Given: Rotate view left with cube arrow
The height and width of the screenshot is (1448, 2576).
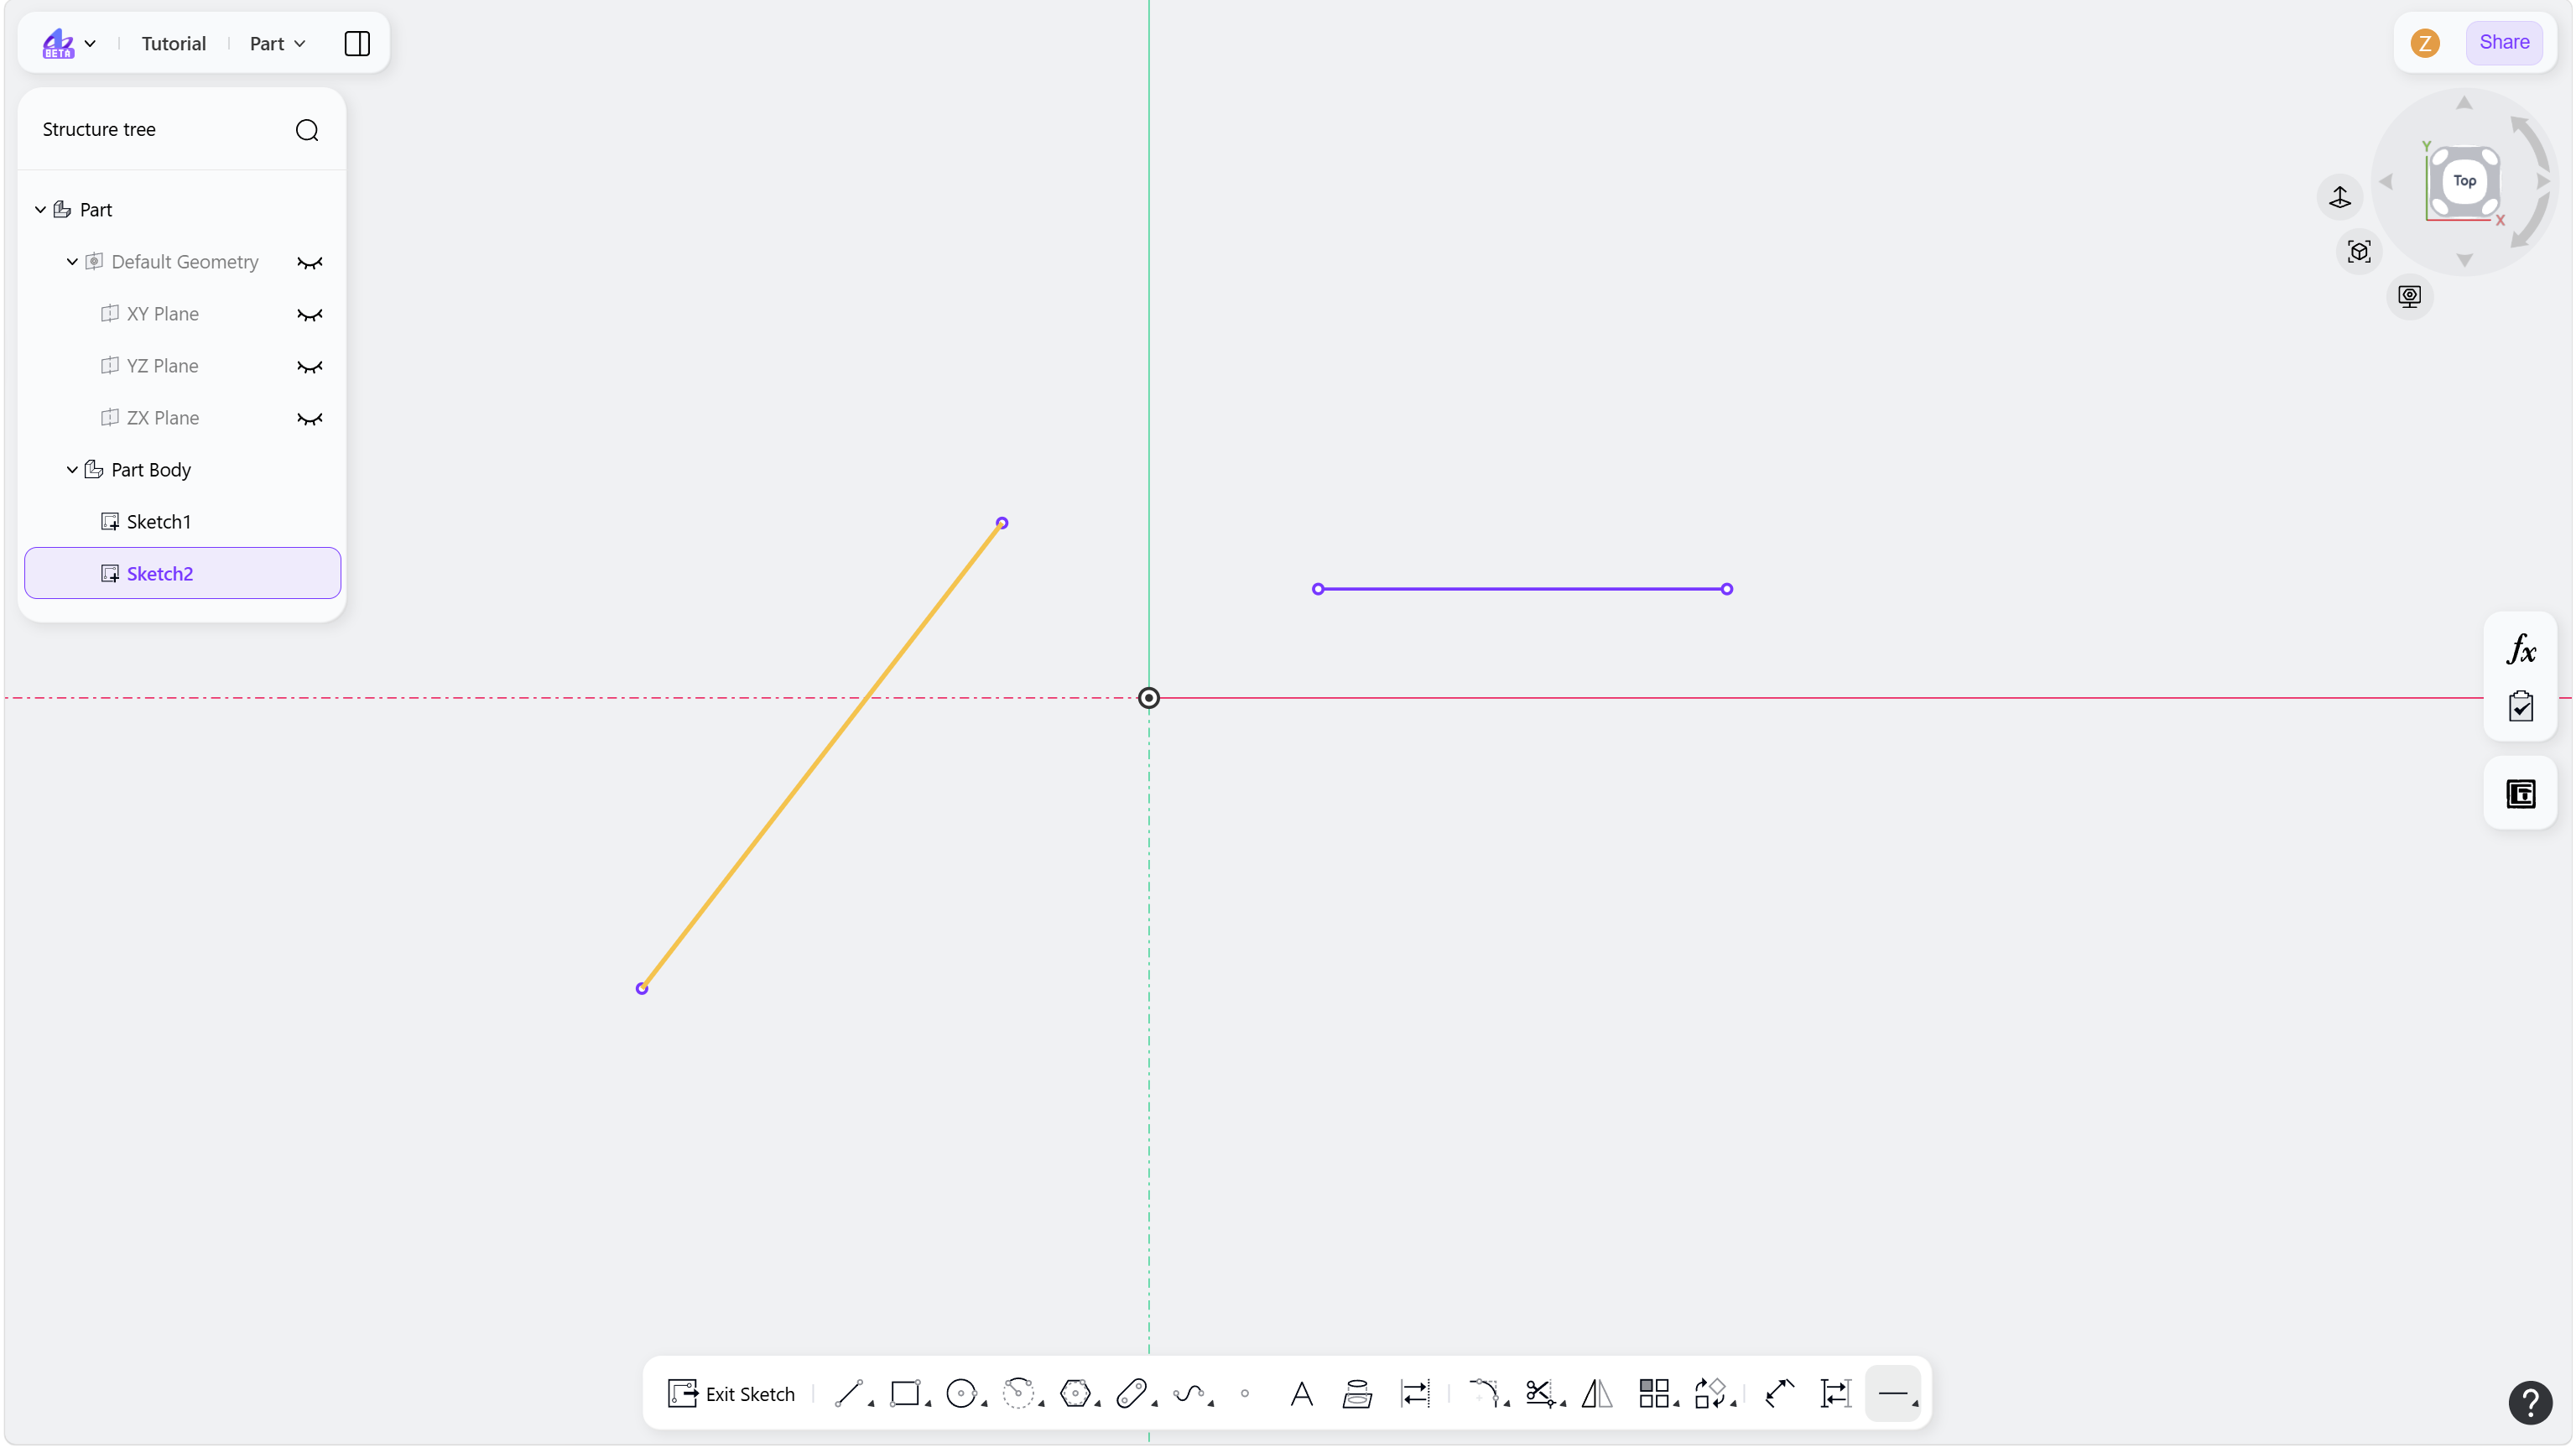Looking at the screenshot, I should point(2386,181).
